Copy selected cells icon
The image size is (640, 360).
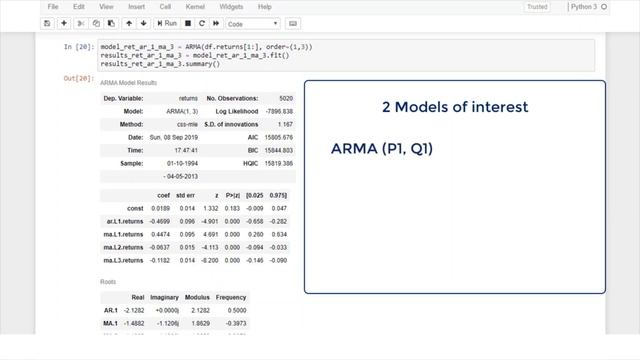click(96, 24)
